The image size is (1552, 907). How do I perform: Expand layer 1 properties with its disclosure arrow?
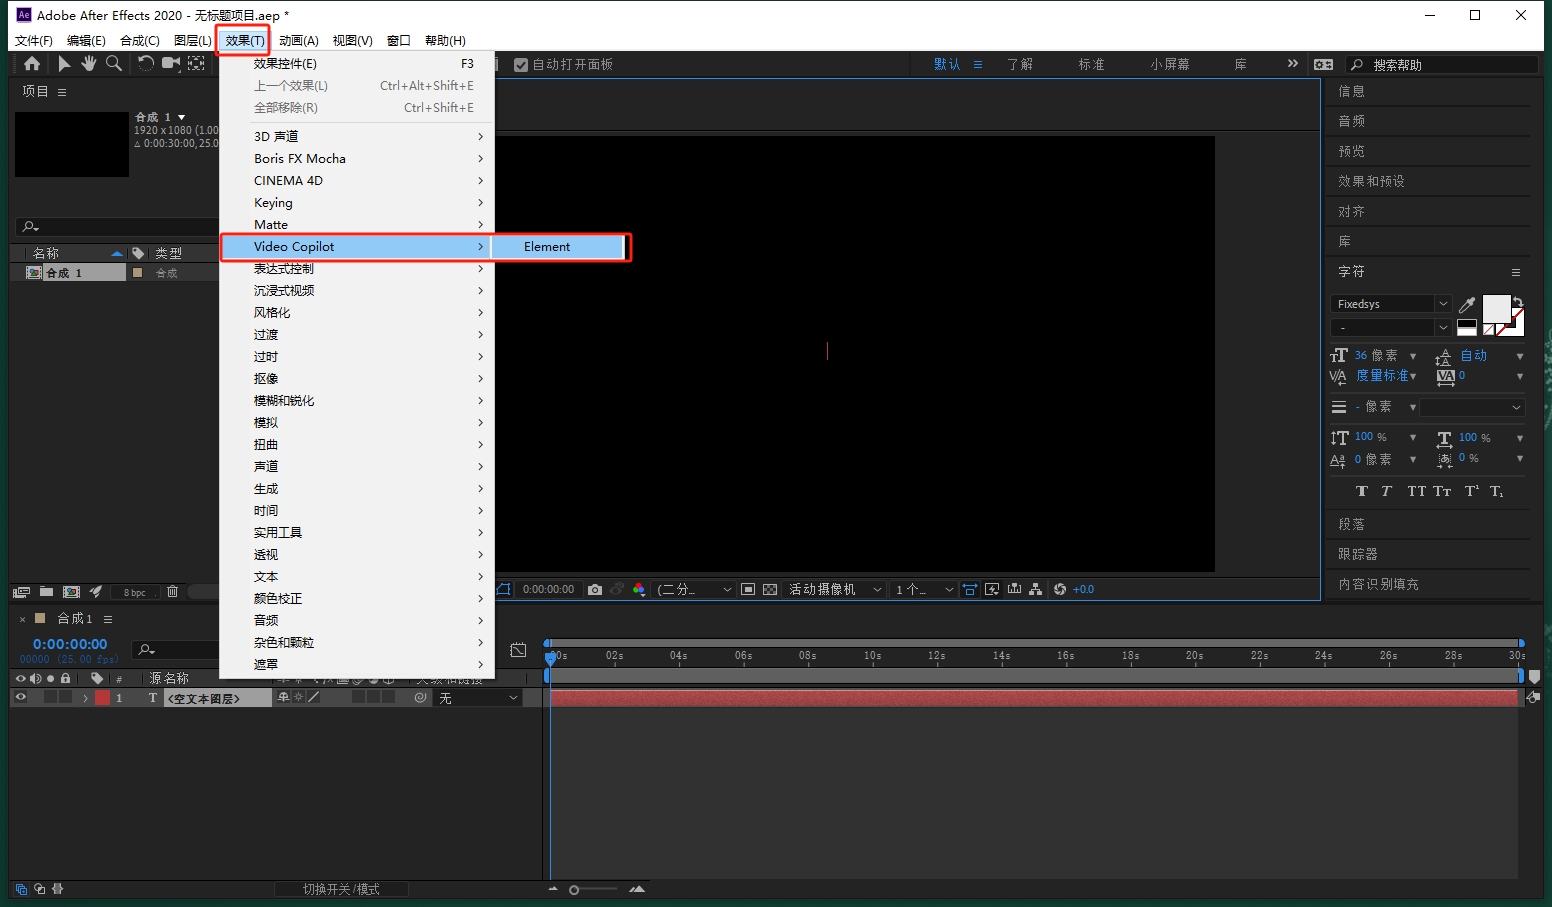85,698
